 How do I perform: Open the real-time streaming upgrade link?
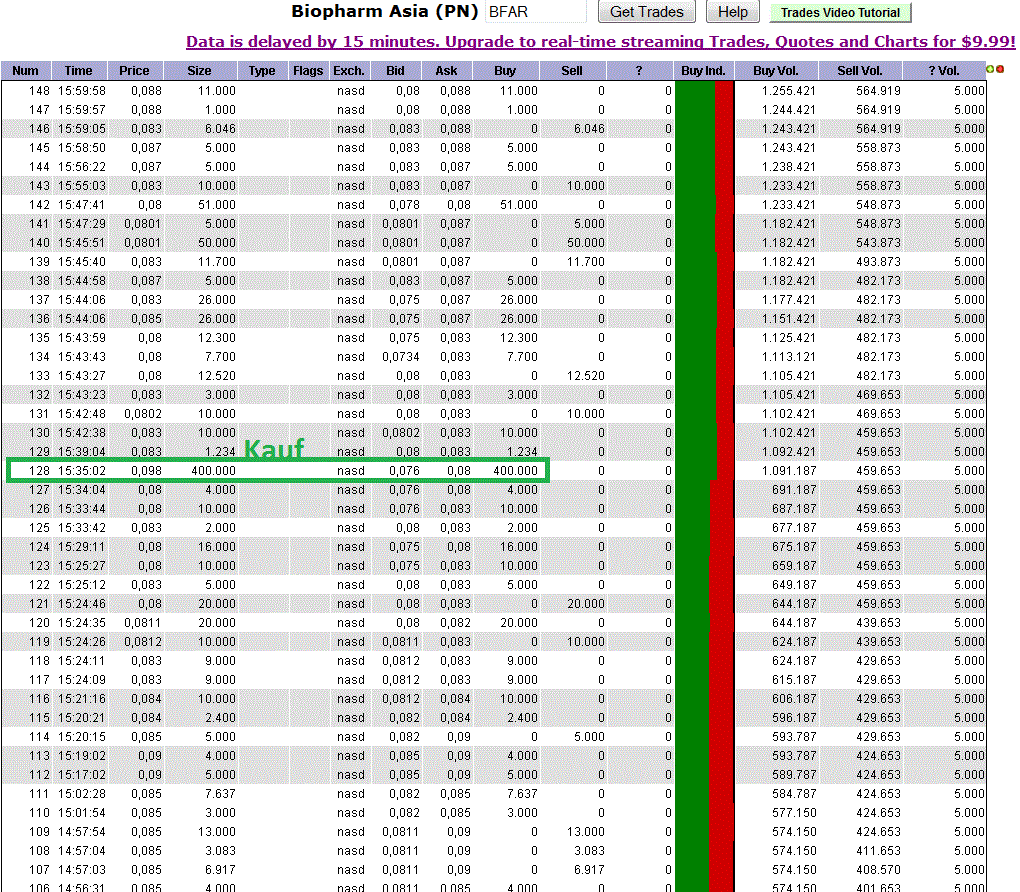tap(598, 42)
